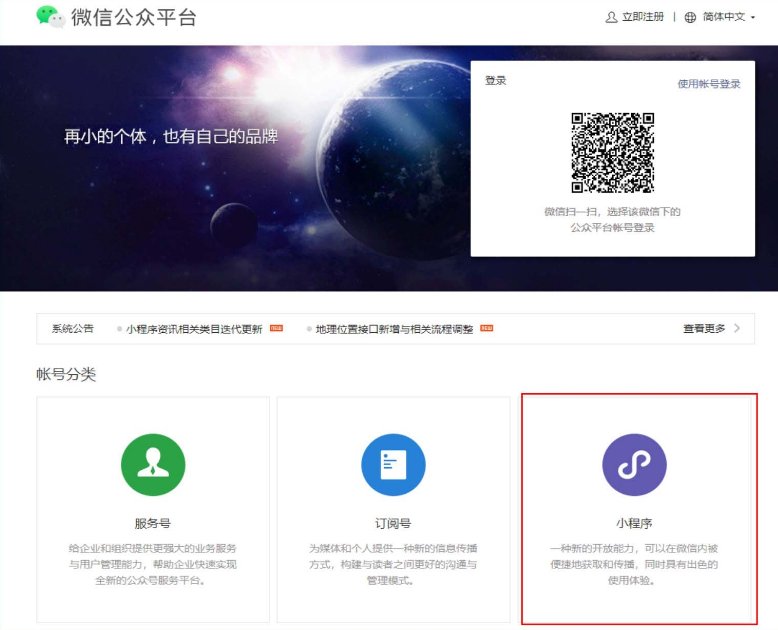This screenshot has width=778, height=630.
Task: Click the blue 订阅号 icon
Action: point(393,466)
